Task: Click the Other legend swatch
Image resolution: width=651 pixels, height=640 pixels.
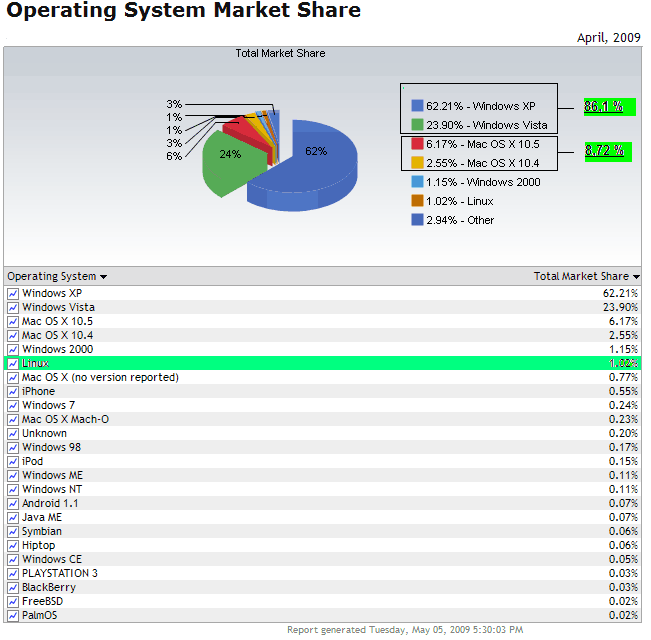Action: point(417,220)
